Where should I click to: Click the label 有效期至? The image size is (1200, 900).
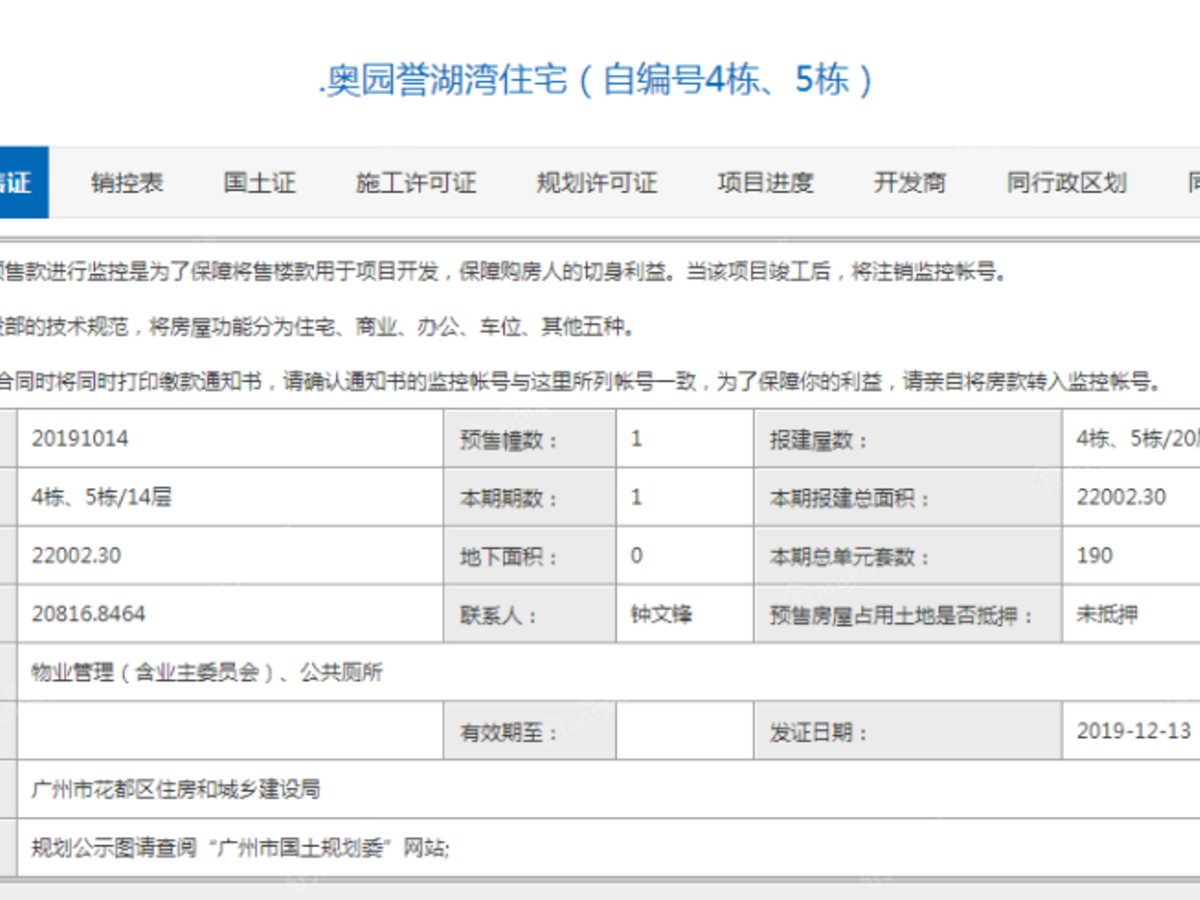point(509,732)
